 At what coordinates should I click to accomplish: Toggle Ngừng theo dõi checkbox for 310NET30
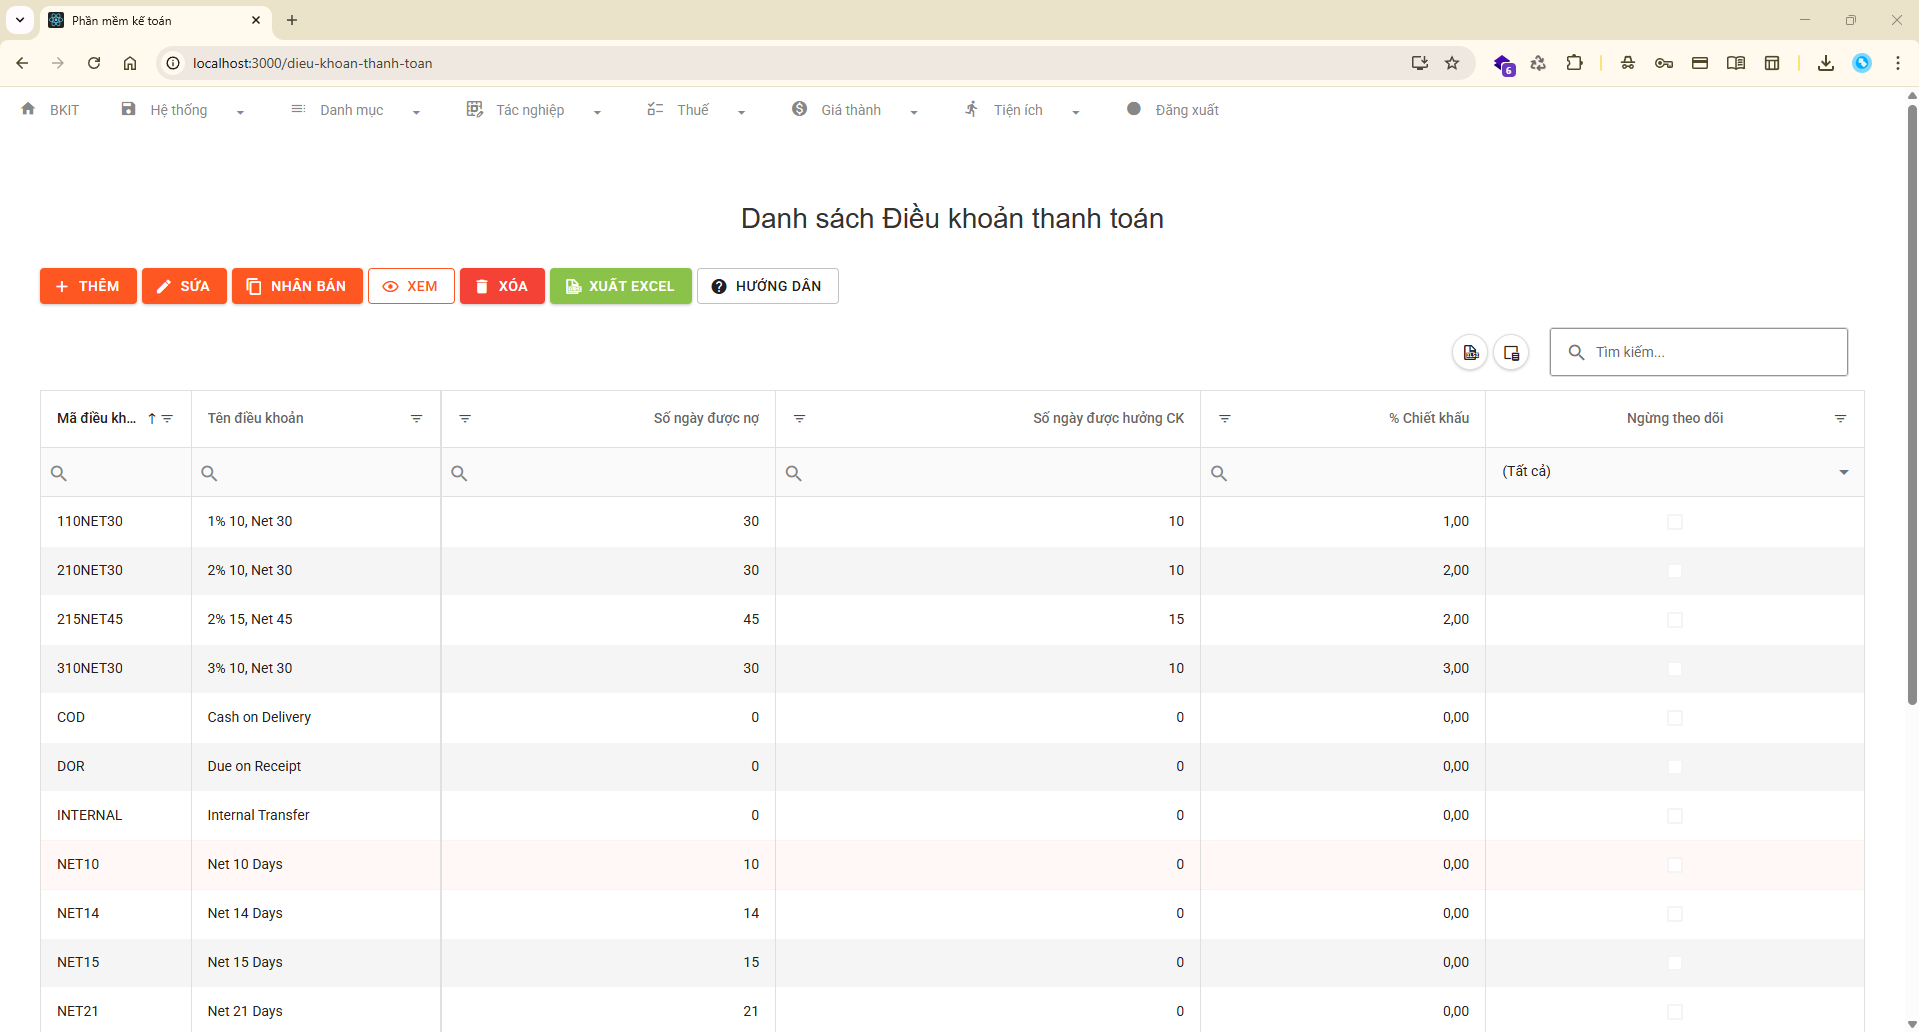(1675, 669)
